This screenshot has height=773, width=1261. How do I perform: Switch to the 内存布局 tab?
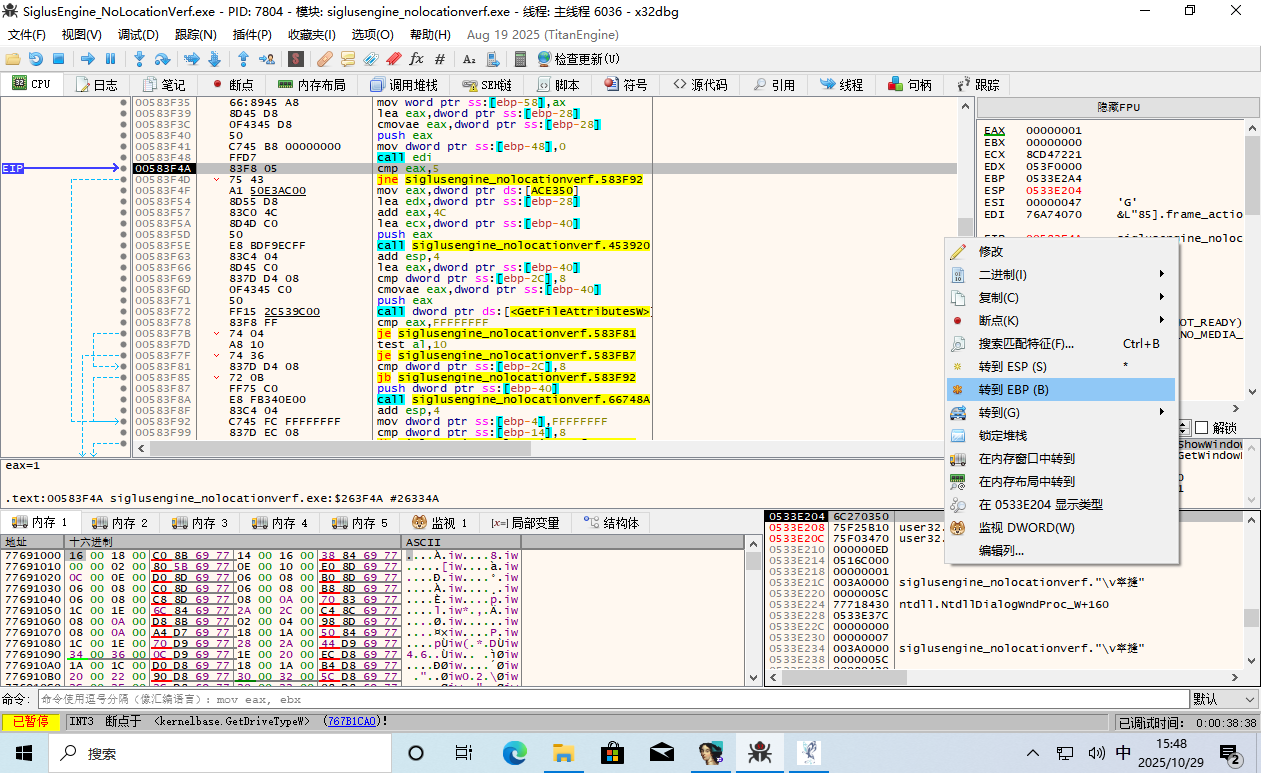point(311,85)
